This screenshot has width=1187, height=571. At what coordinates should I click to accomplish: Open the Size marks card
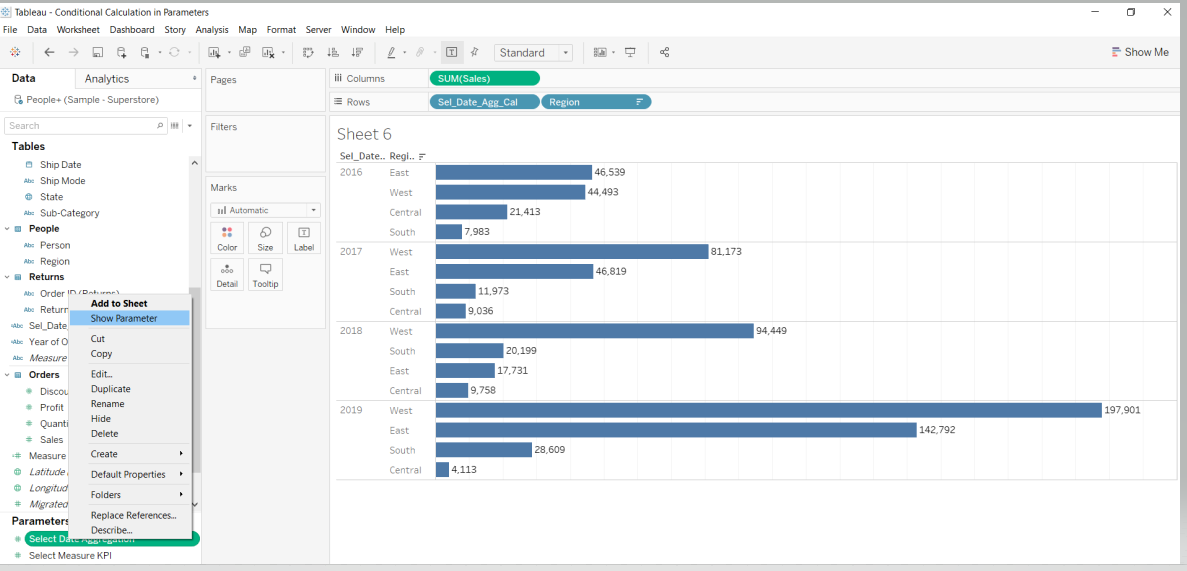(266, 238)
